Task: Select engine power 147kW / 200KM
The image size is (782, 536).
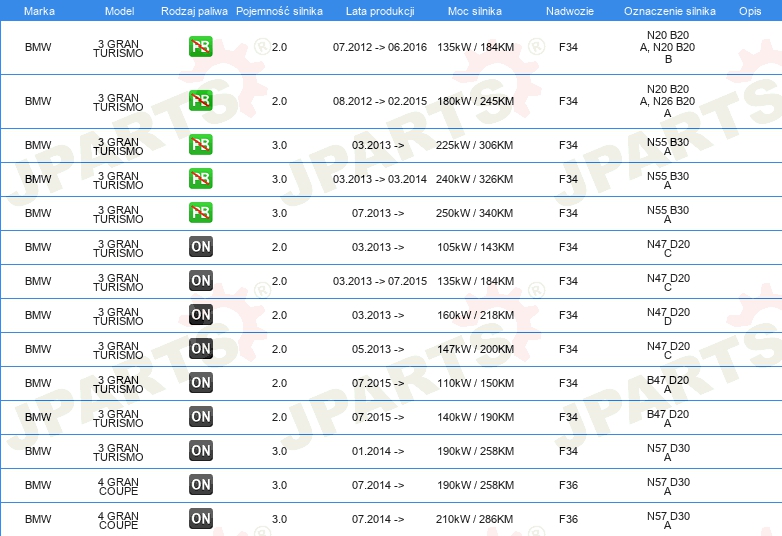Action: (x=475, y=349)
